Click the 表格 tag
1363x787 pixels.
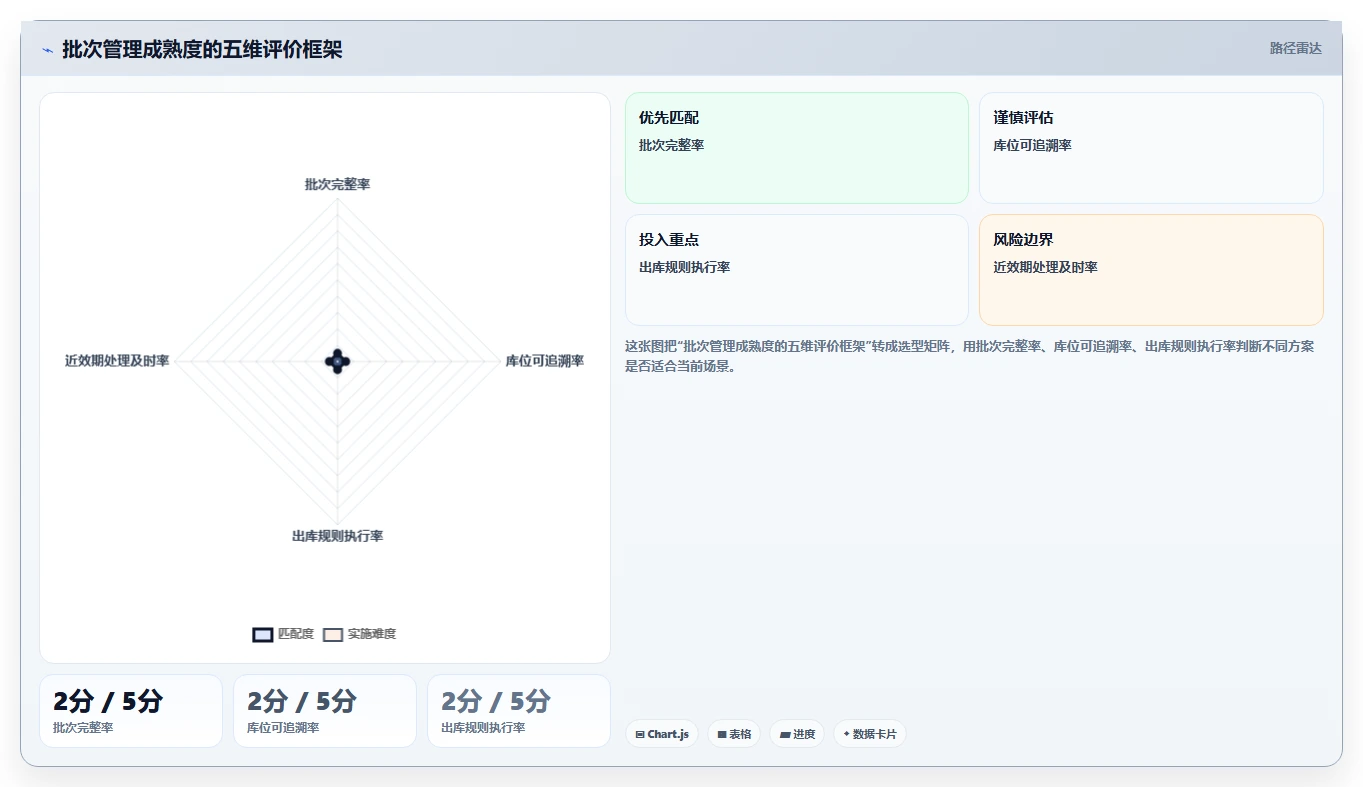(x=734, y=734)
